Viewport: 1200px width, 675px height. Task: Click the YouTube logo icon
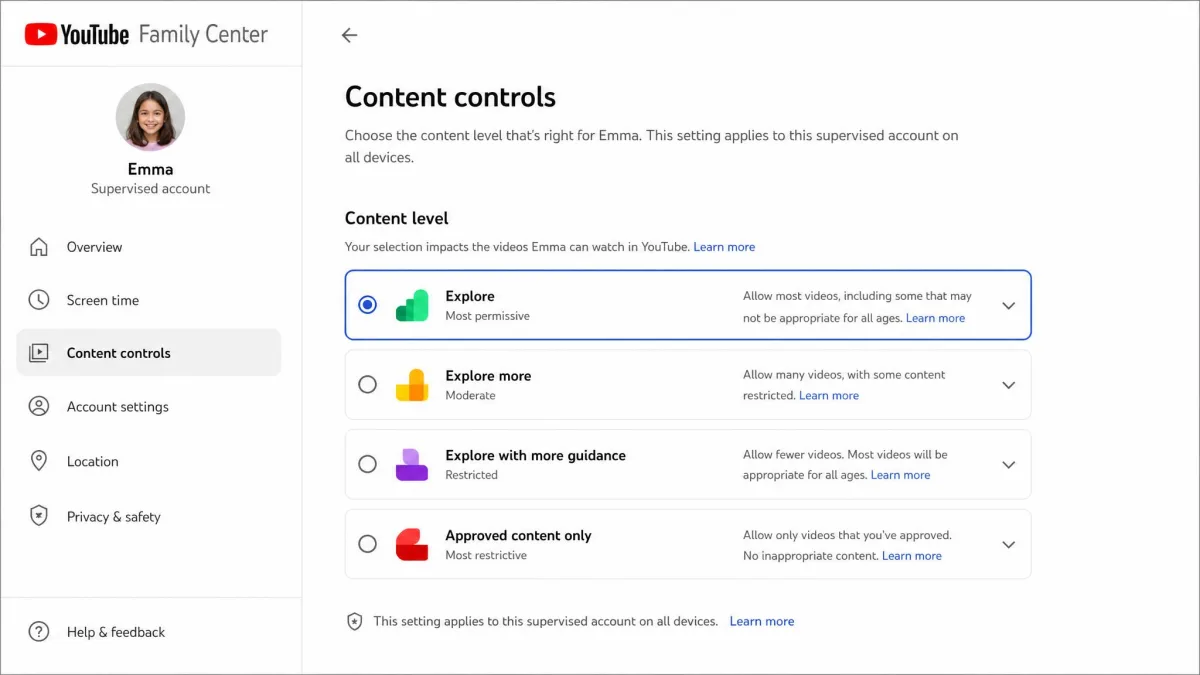(x=41, y=35)
